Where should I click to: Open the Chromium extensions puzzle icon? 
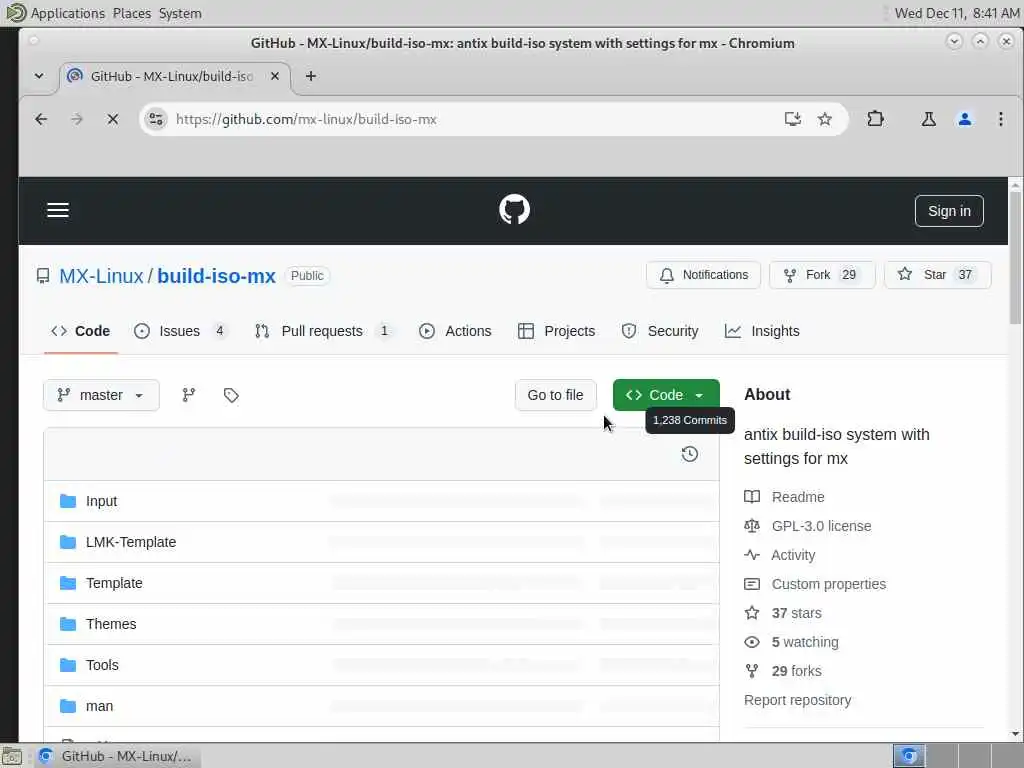point(875,119)
